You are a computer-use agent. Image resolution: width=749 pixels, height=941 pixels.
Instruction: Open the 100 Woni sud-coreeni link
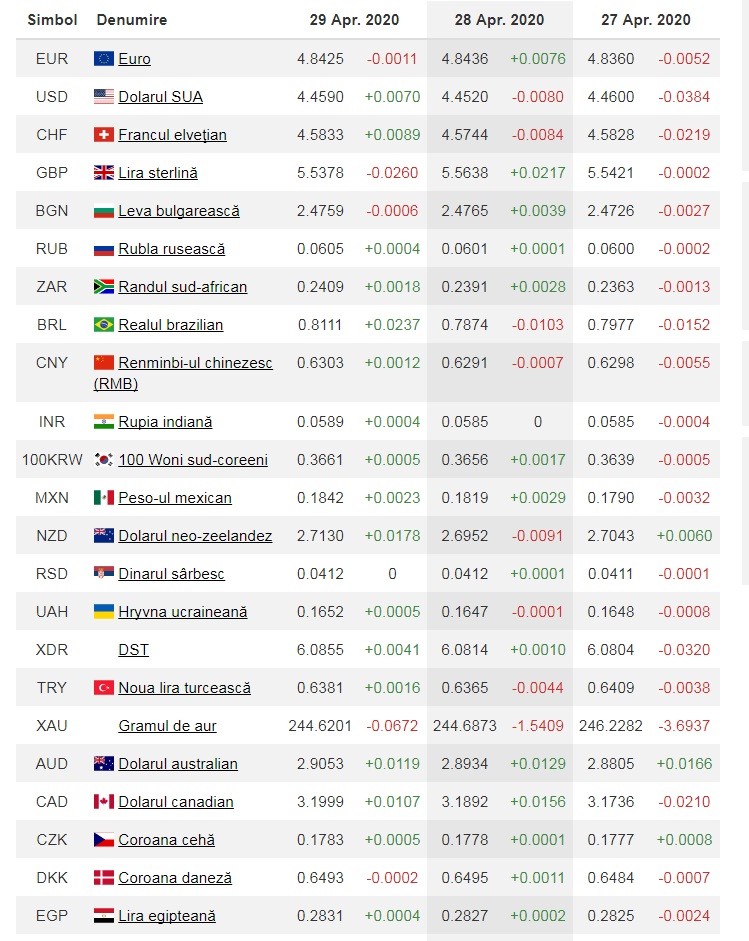coord(193,460)
